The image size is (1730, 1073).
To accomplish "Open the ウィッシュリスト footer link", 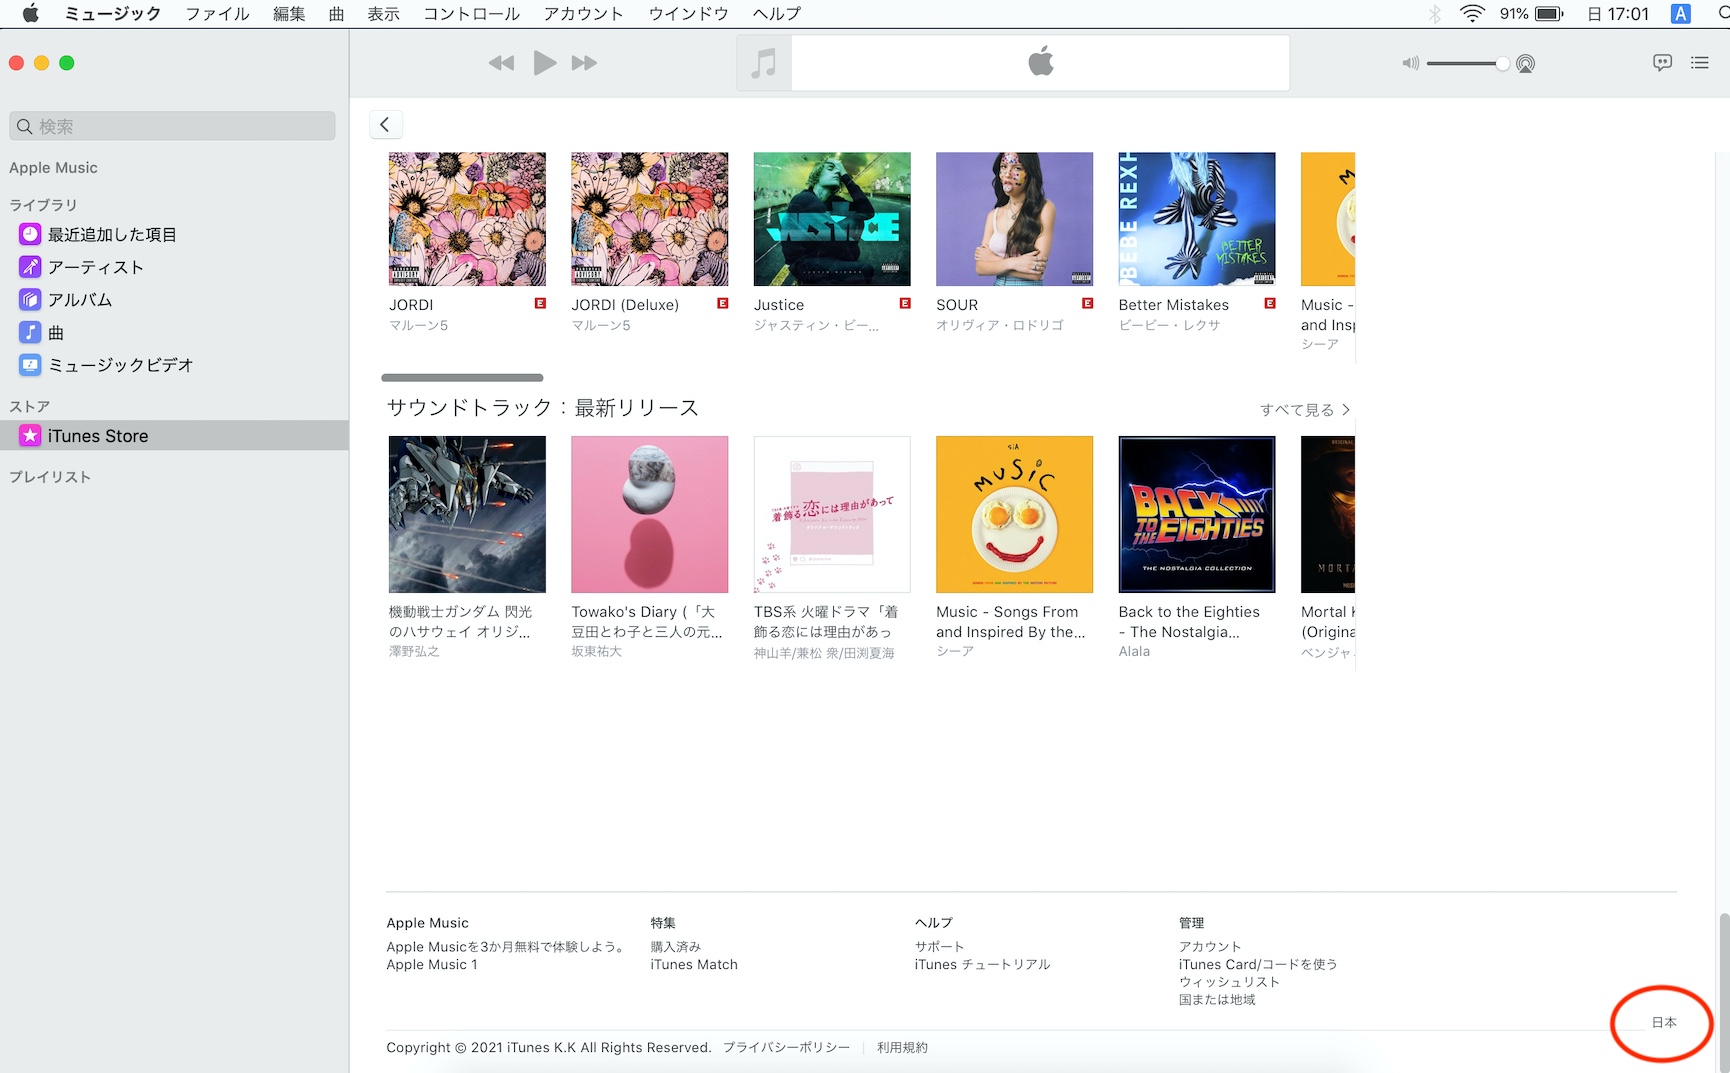I will click(x=1229, y=982).
